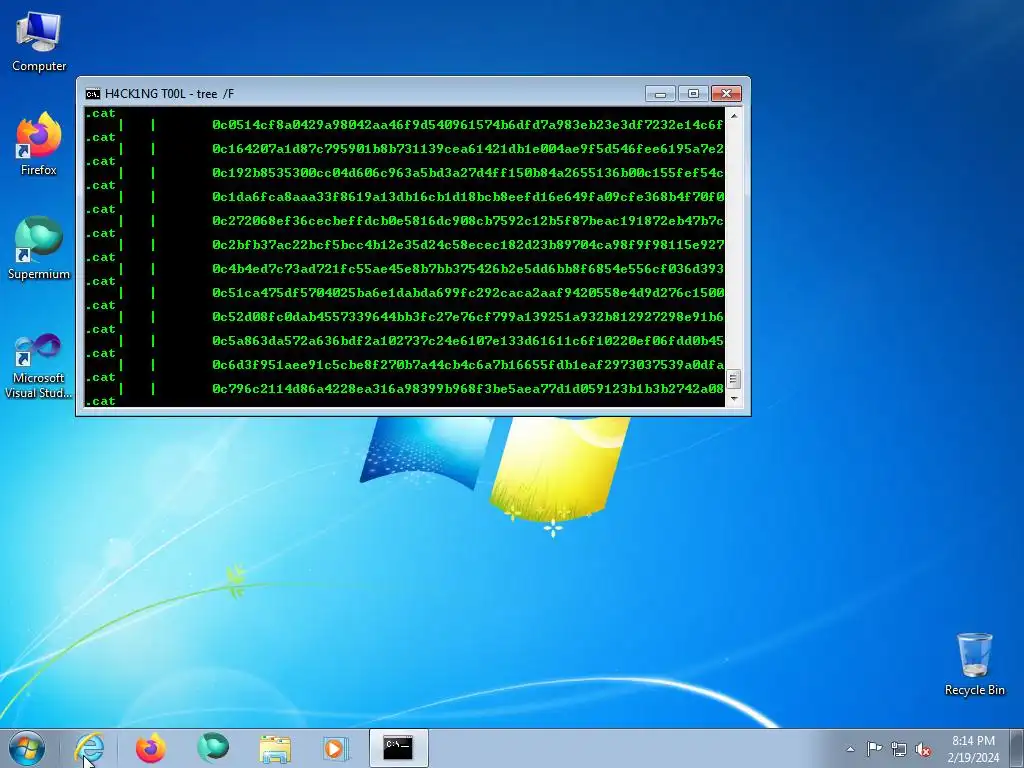Click the hash line starting 0c192b8535
The image size is (1024, 768).
(x=468, y=173)
